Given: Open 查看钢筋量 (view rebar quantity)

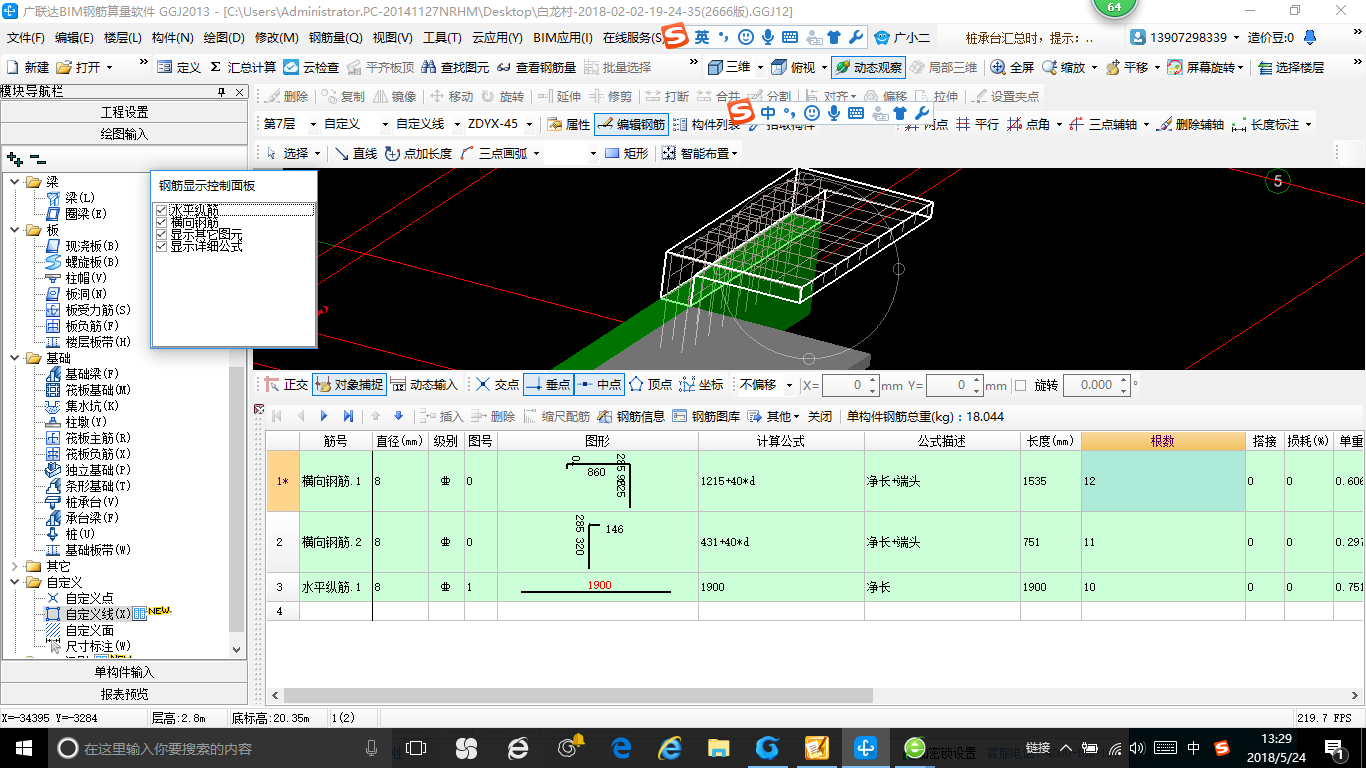Looking at the screenshot, I should pyautogui.click(x=537, y=68).
